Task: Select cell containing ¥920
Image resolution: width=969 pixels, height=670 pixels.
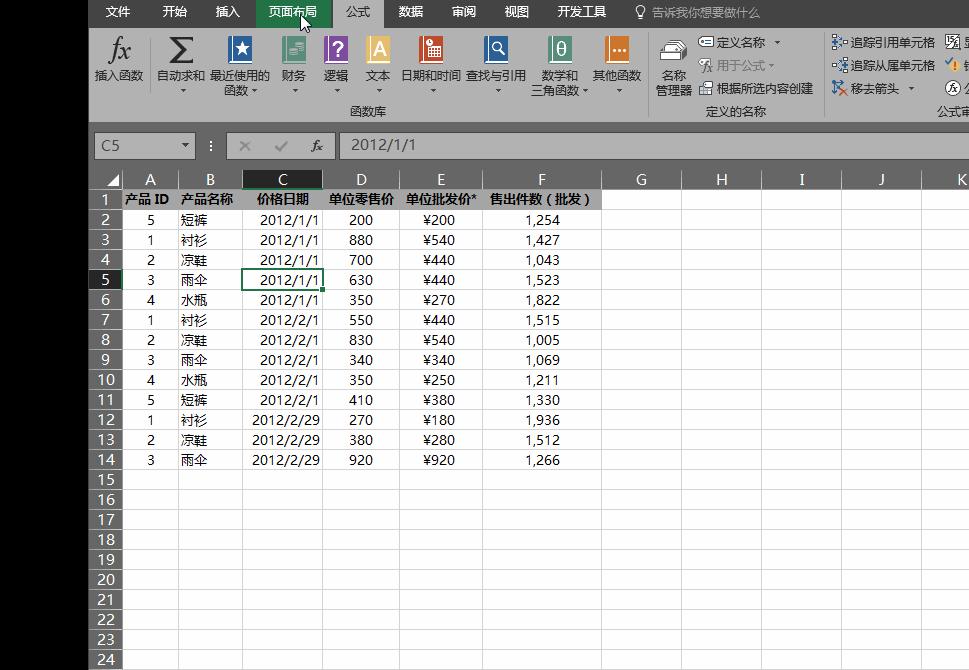Action: point(441,460)
